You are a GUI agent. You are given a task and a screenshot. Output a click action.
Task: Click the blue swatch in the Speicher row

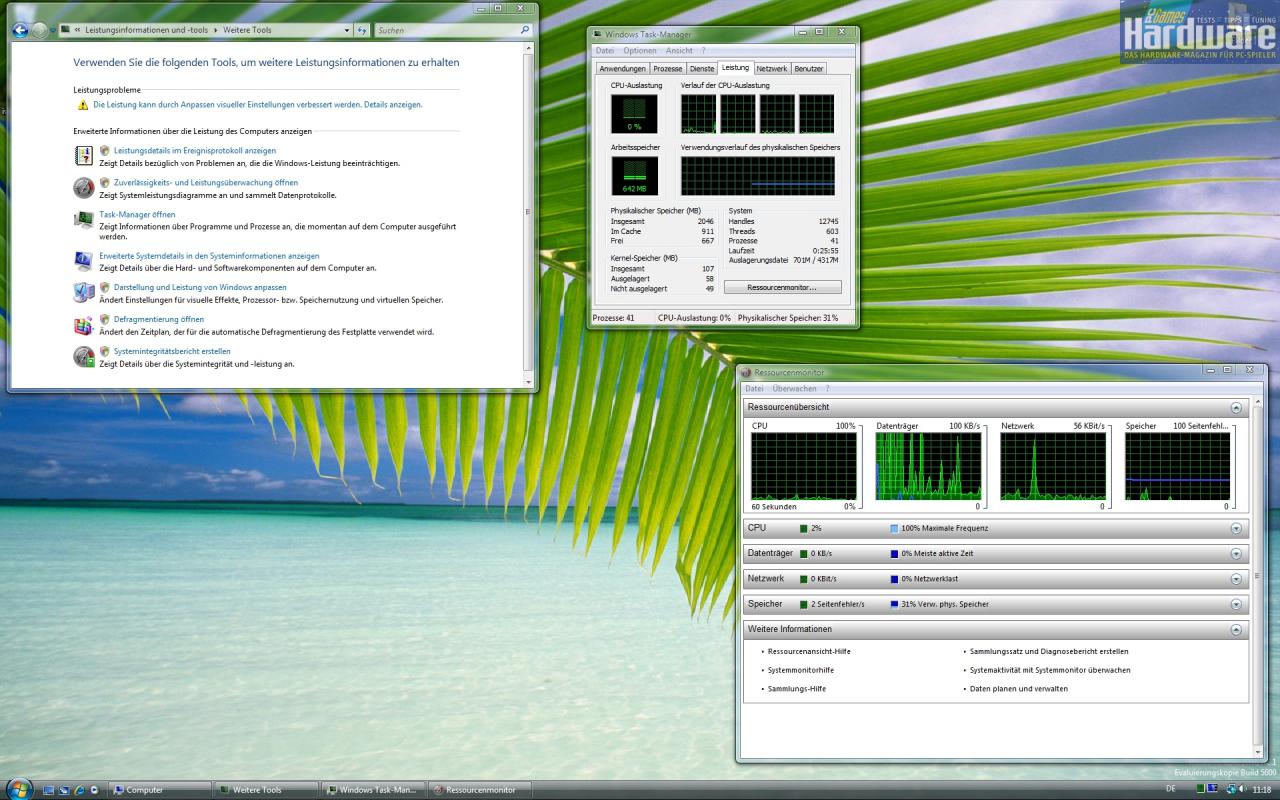click(895, 605)
